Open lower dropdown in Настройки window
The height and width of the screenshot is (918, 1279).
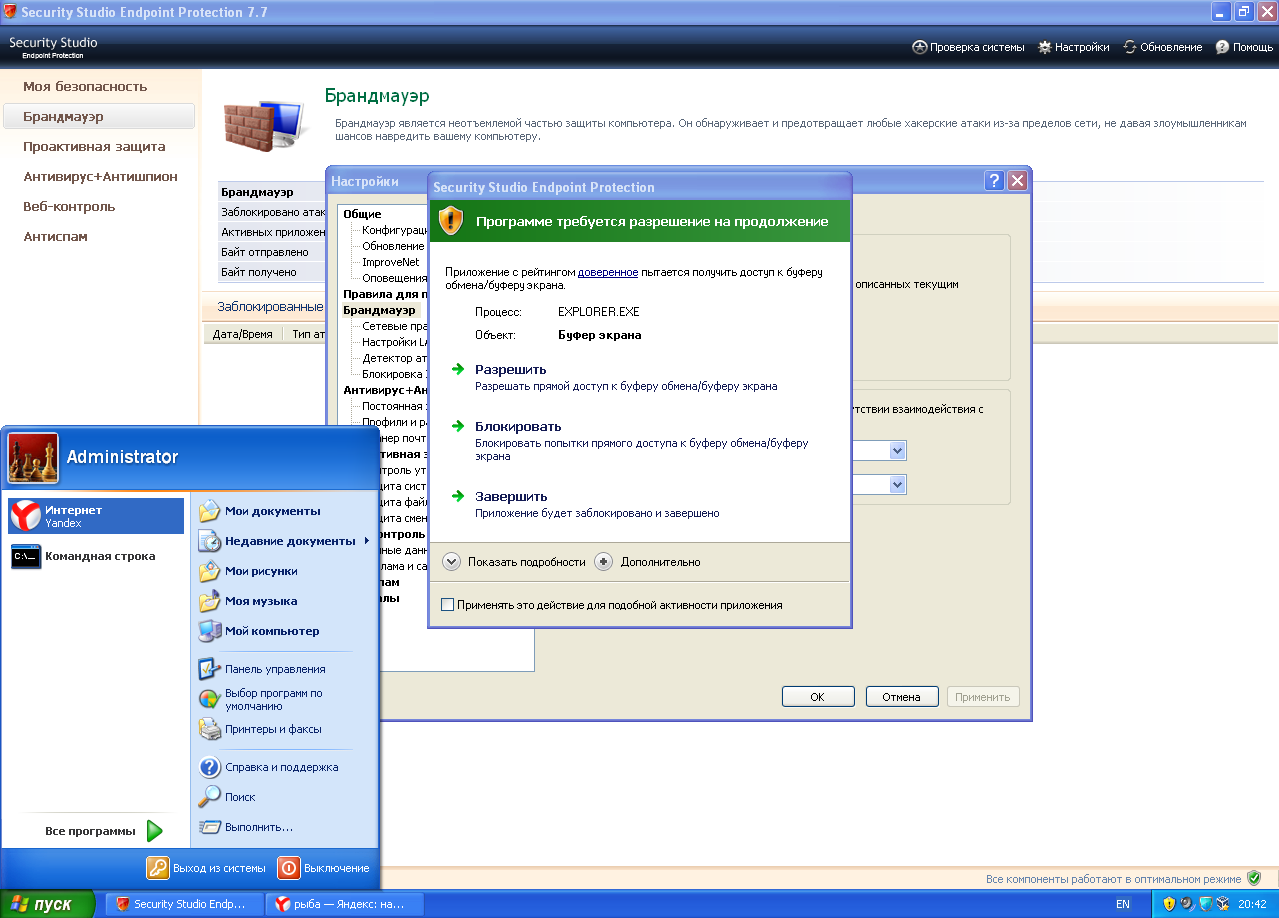point(897,484)
